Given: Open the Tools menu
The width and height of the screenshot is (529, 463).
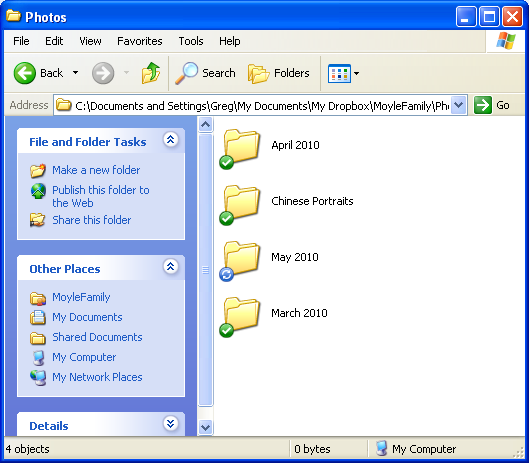Looking at the screenshot, I should [191, 41].
